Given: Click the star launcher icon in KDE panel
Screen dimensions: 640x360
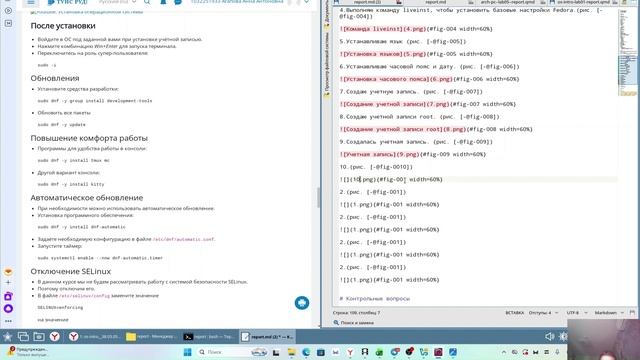Looking at the screenshot, I should 7,337.
